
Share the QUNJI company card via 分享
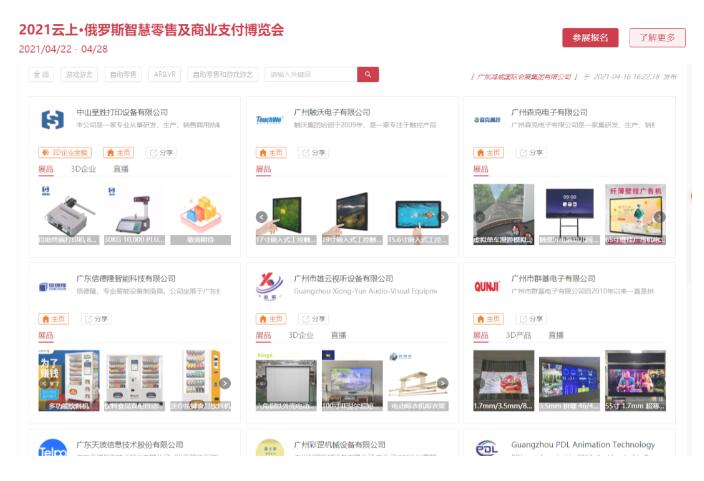click(x=531, y=319)
